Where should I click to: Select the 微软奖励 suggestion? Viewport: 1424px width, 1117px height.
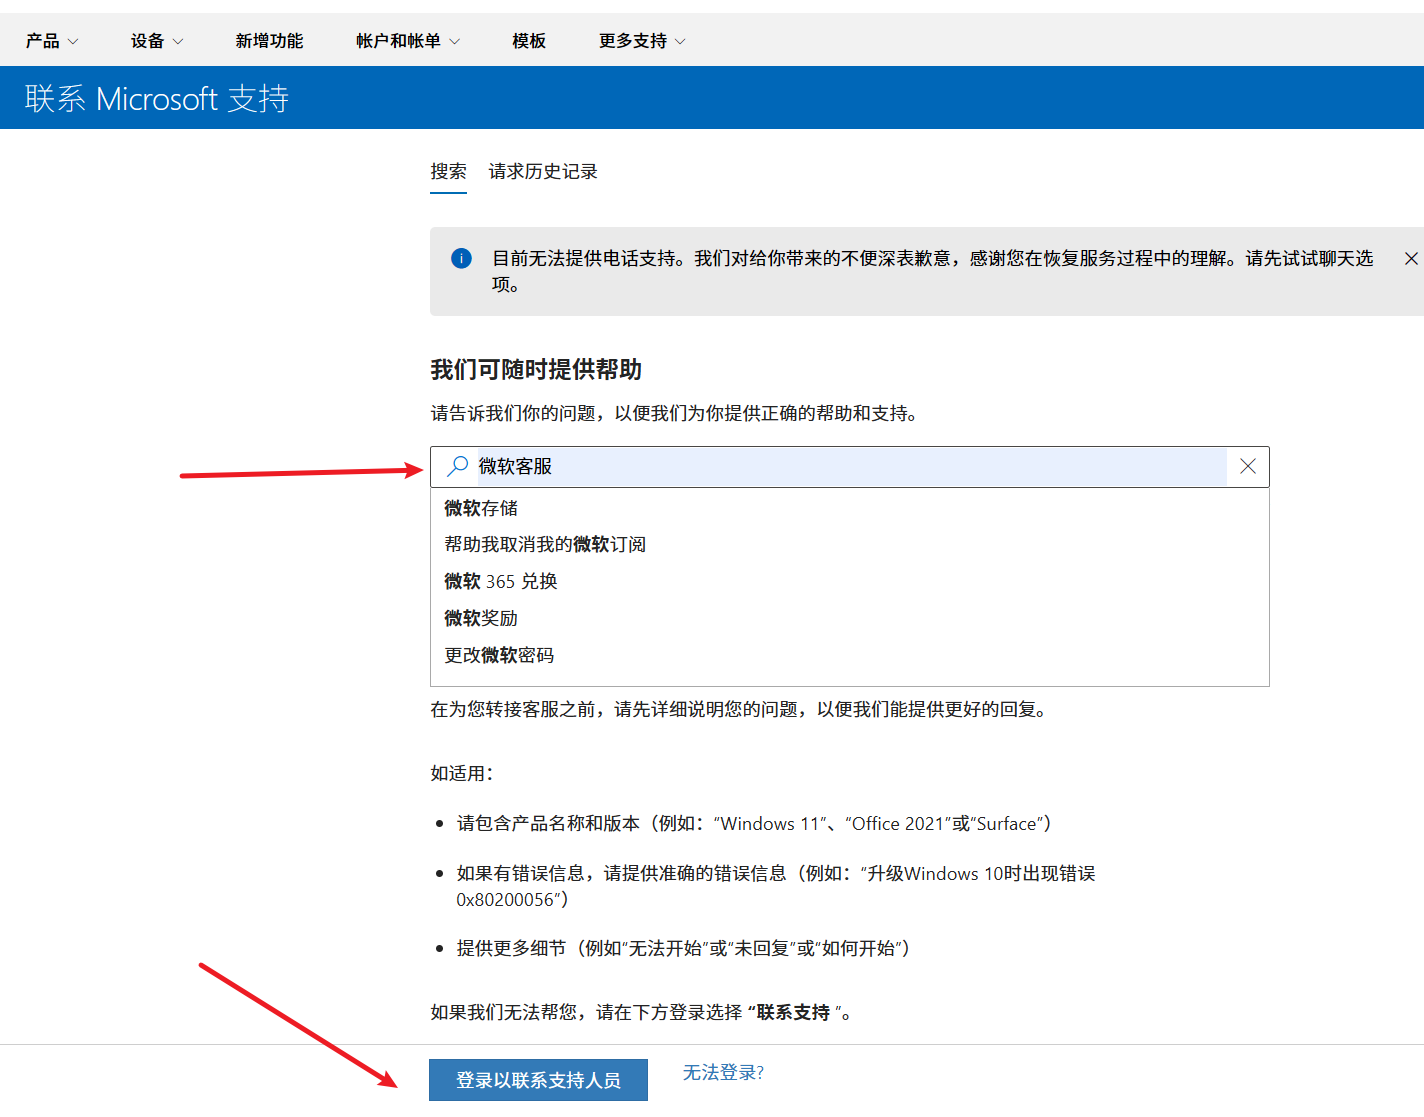click(481, 618)
